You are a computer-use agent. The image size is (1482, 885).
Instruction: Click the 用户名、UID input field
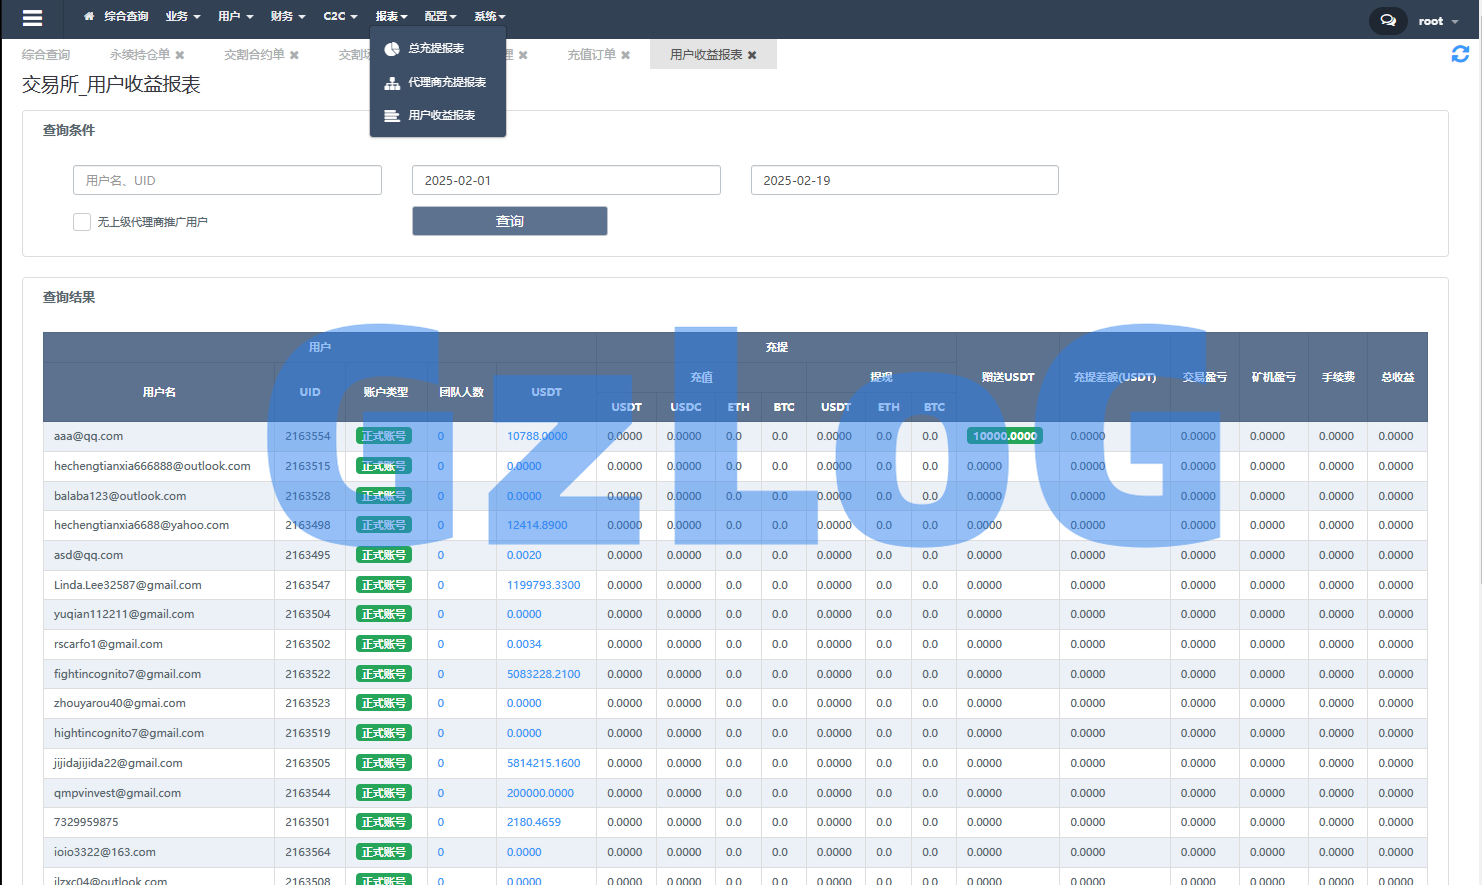click(x=227, y=181)
